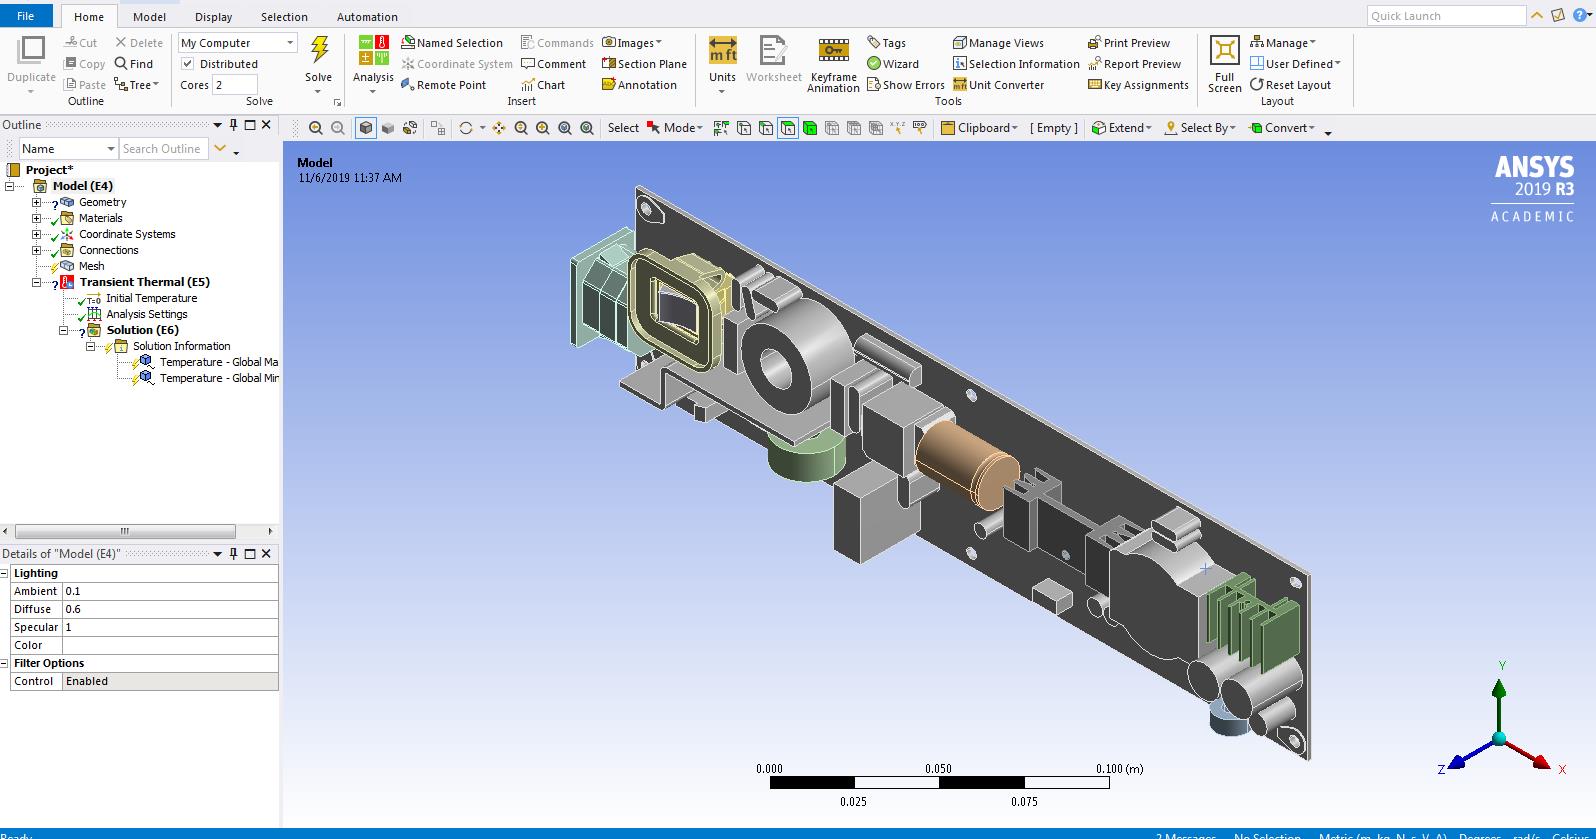Open Selection Information panel
Viewport: 1596px width, 839px height.
1016,64
